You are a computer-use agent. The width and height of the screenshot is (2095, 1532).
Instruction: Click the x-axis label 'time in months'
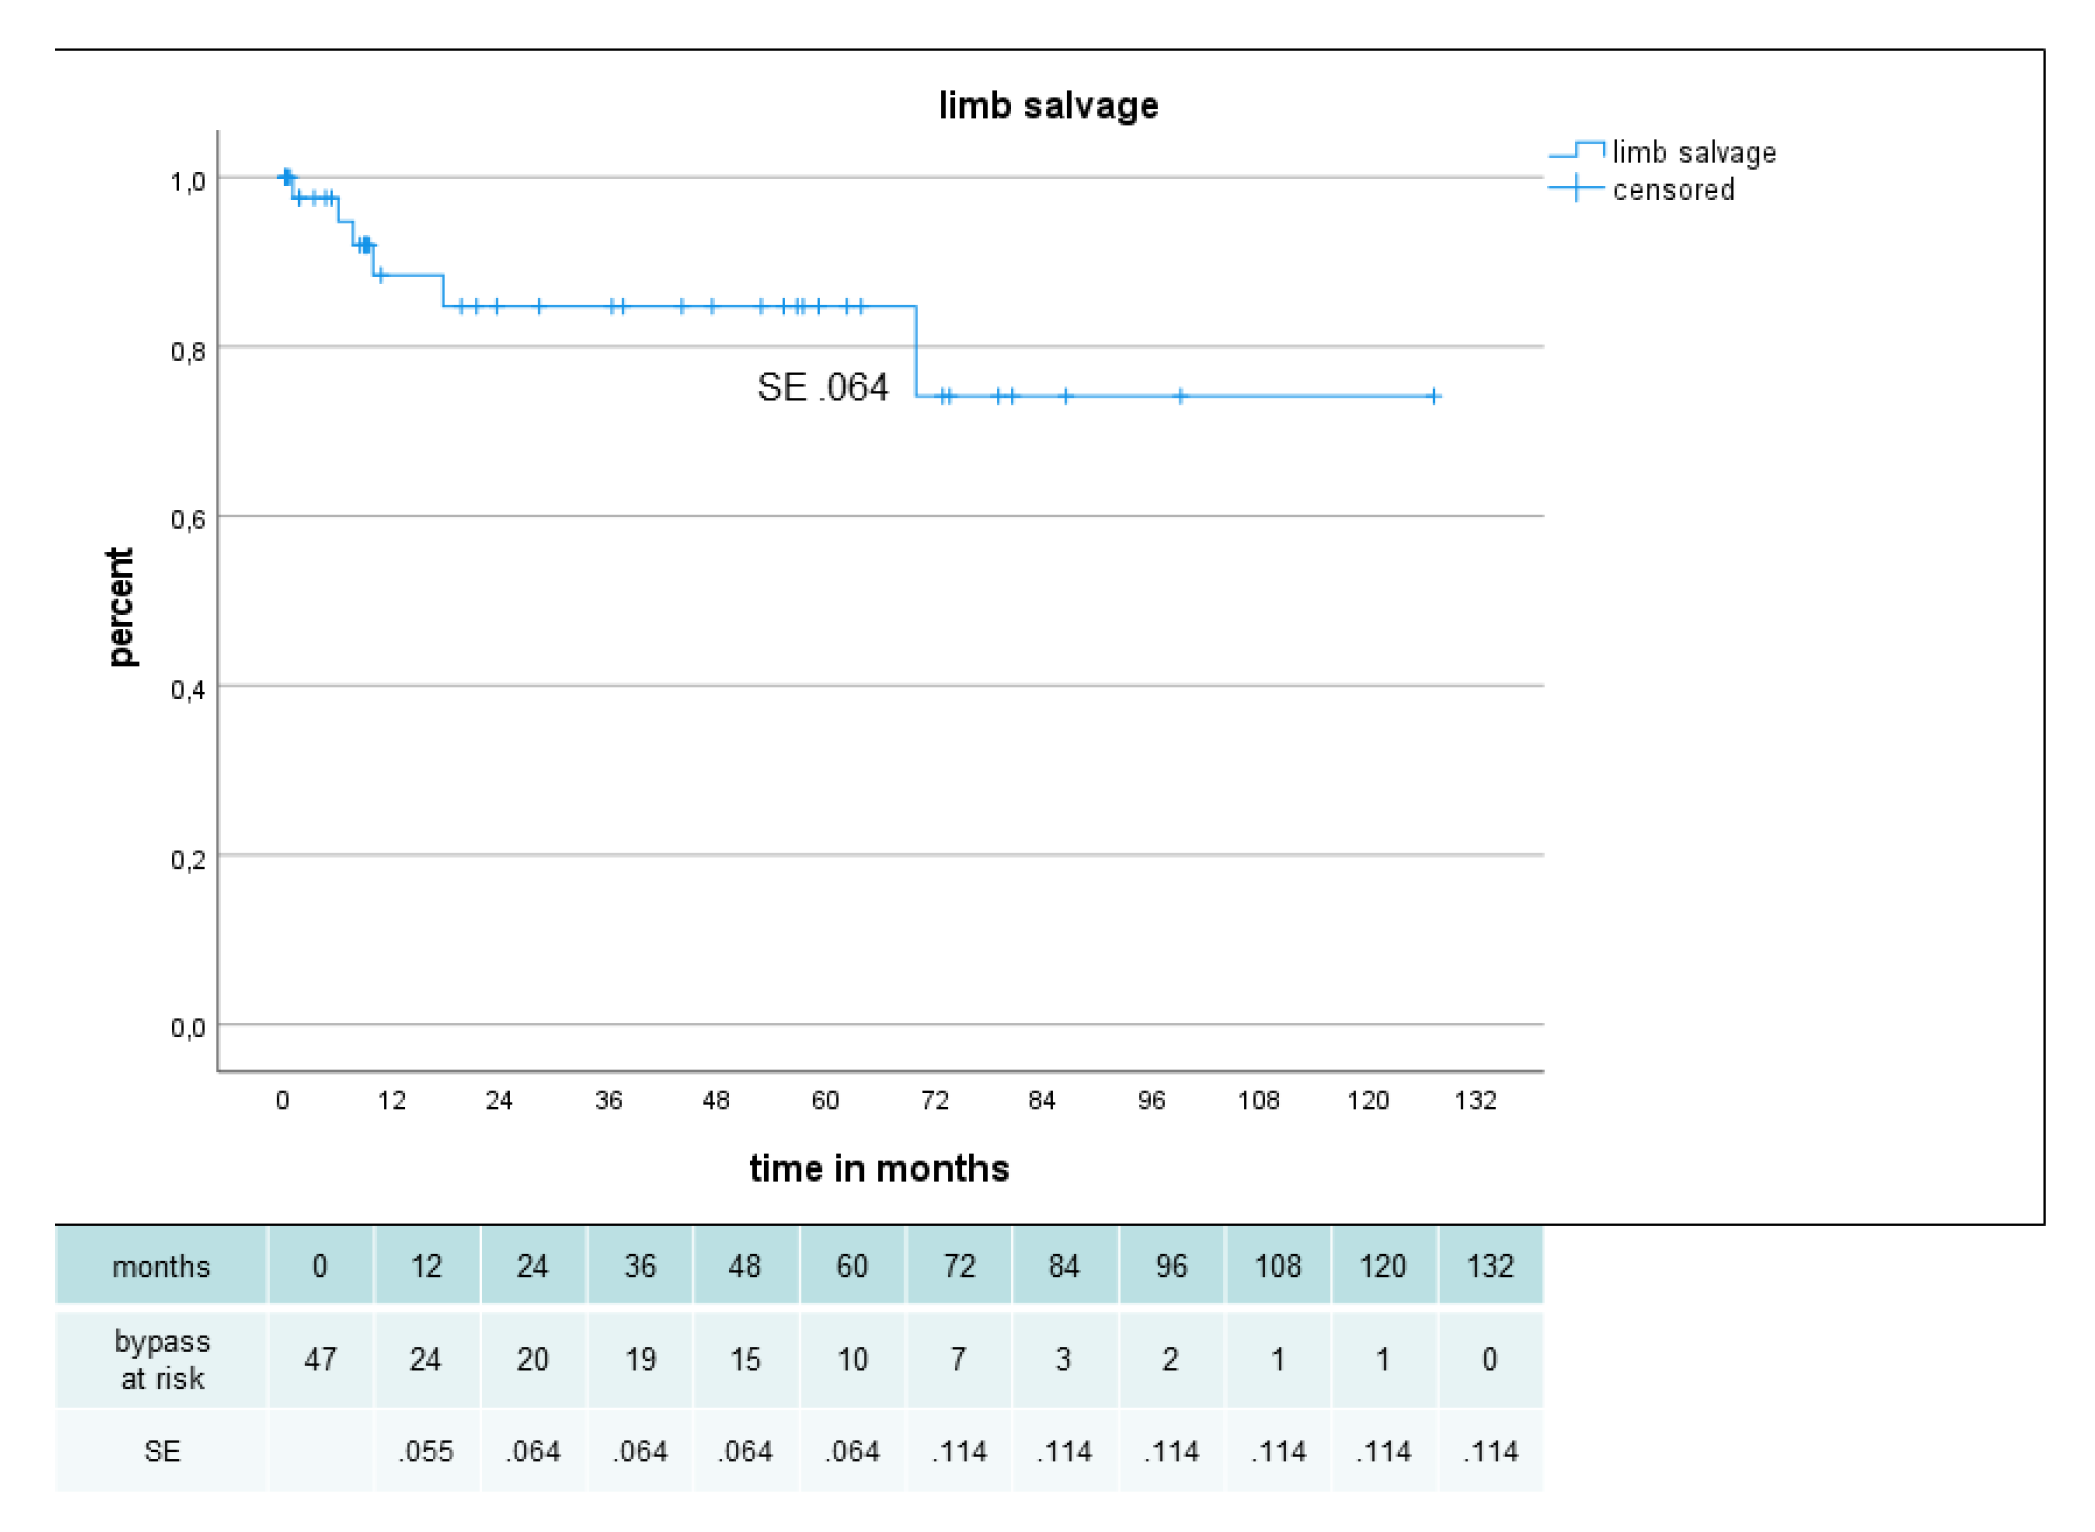pyautogui.click(x=879, y=1168)
